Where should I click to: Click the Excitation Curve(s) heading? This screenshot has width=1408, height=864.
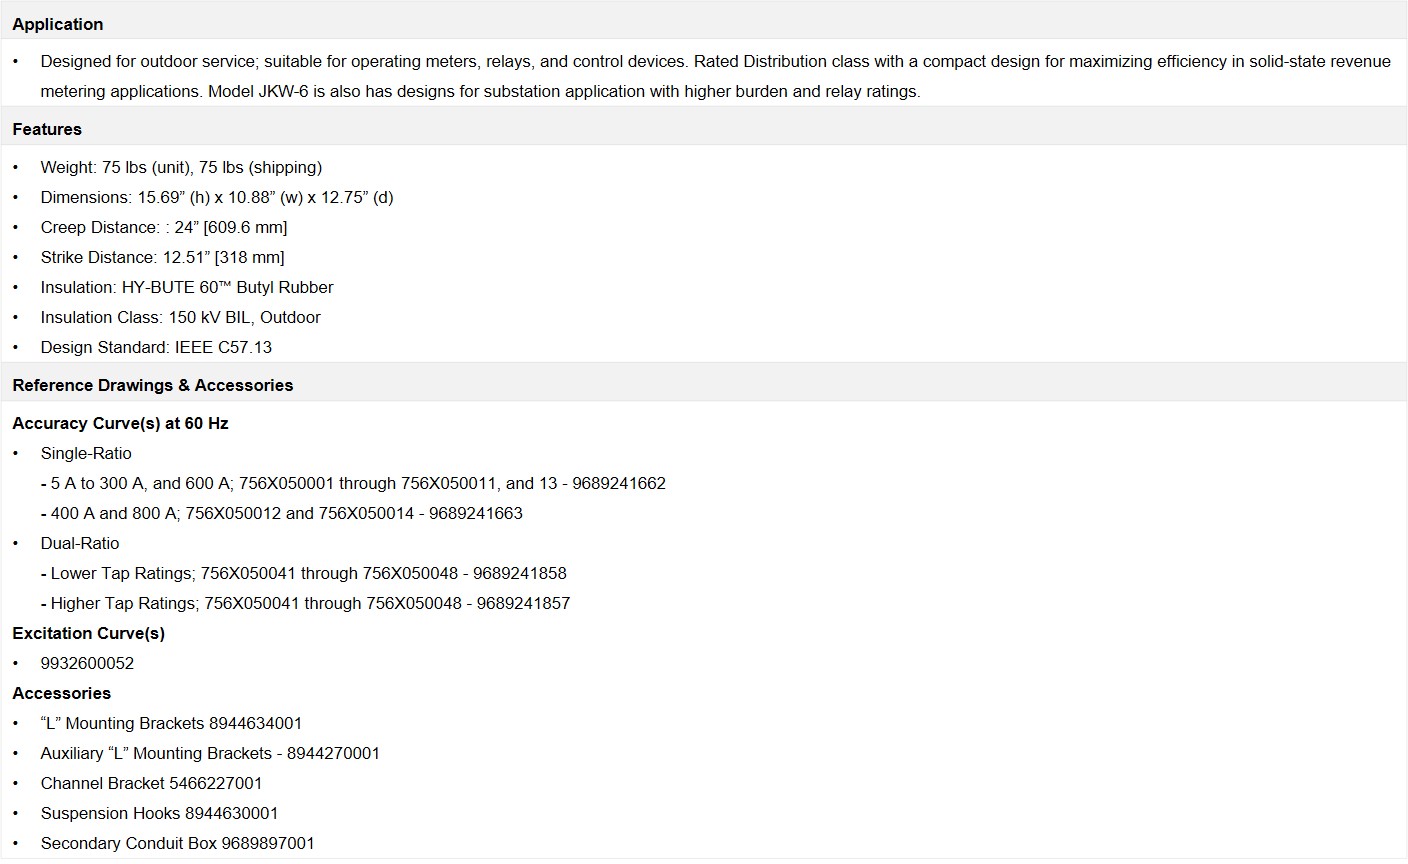pos(88,633)
